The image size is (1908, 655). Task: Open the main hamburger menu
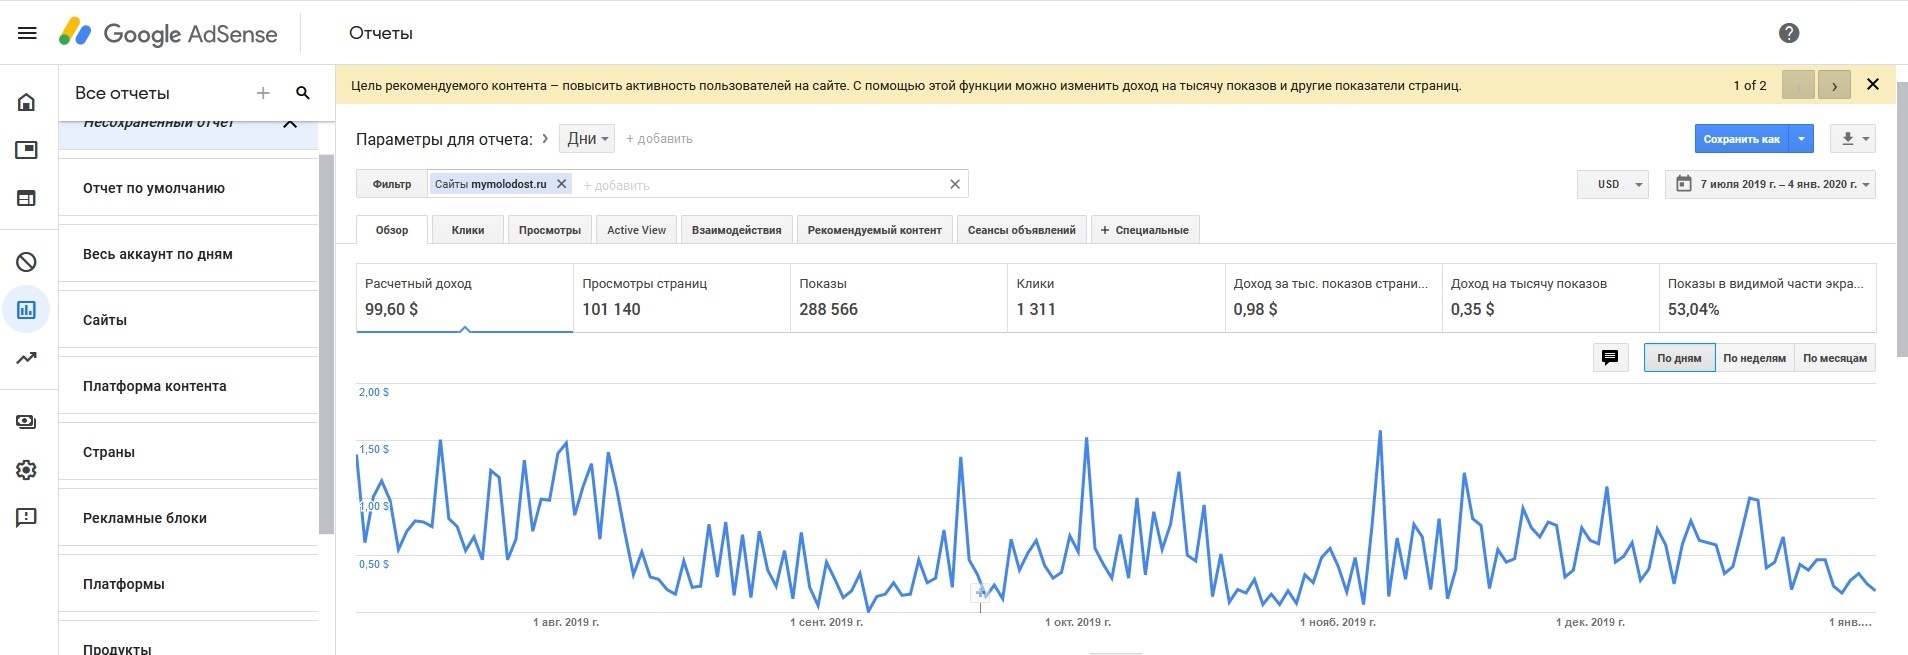pos(27,33)
